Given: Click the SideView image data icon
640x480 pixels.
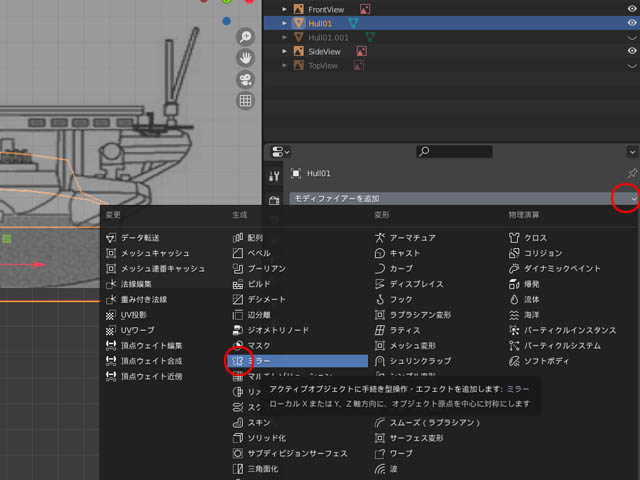Looking at the screenshot, I should coord(361,51).
